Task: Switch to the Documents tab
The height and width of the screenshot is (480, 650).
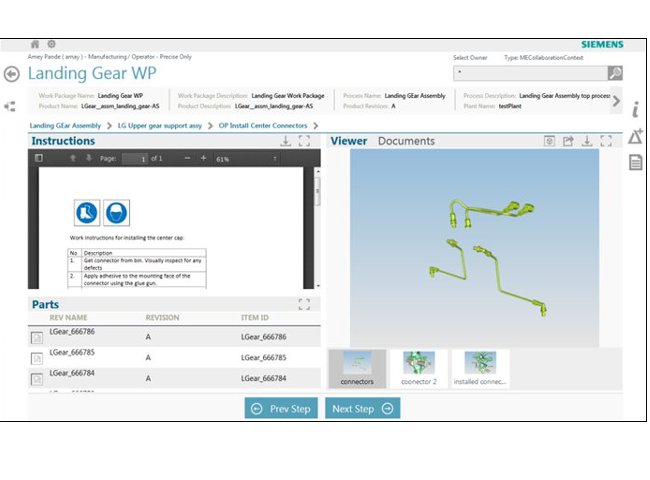Action: 406,141
